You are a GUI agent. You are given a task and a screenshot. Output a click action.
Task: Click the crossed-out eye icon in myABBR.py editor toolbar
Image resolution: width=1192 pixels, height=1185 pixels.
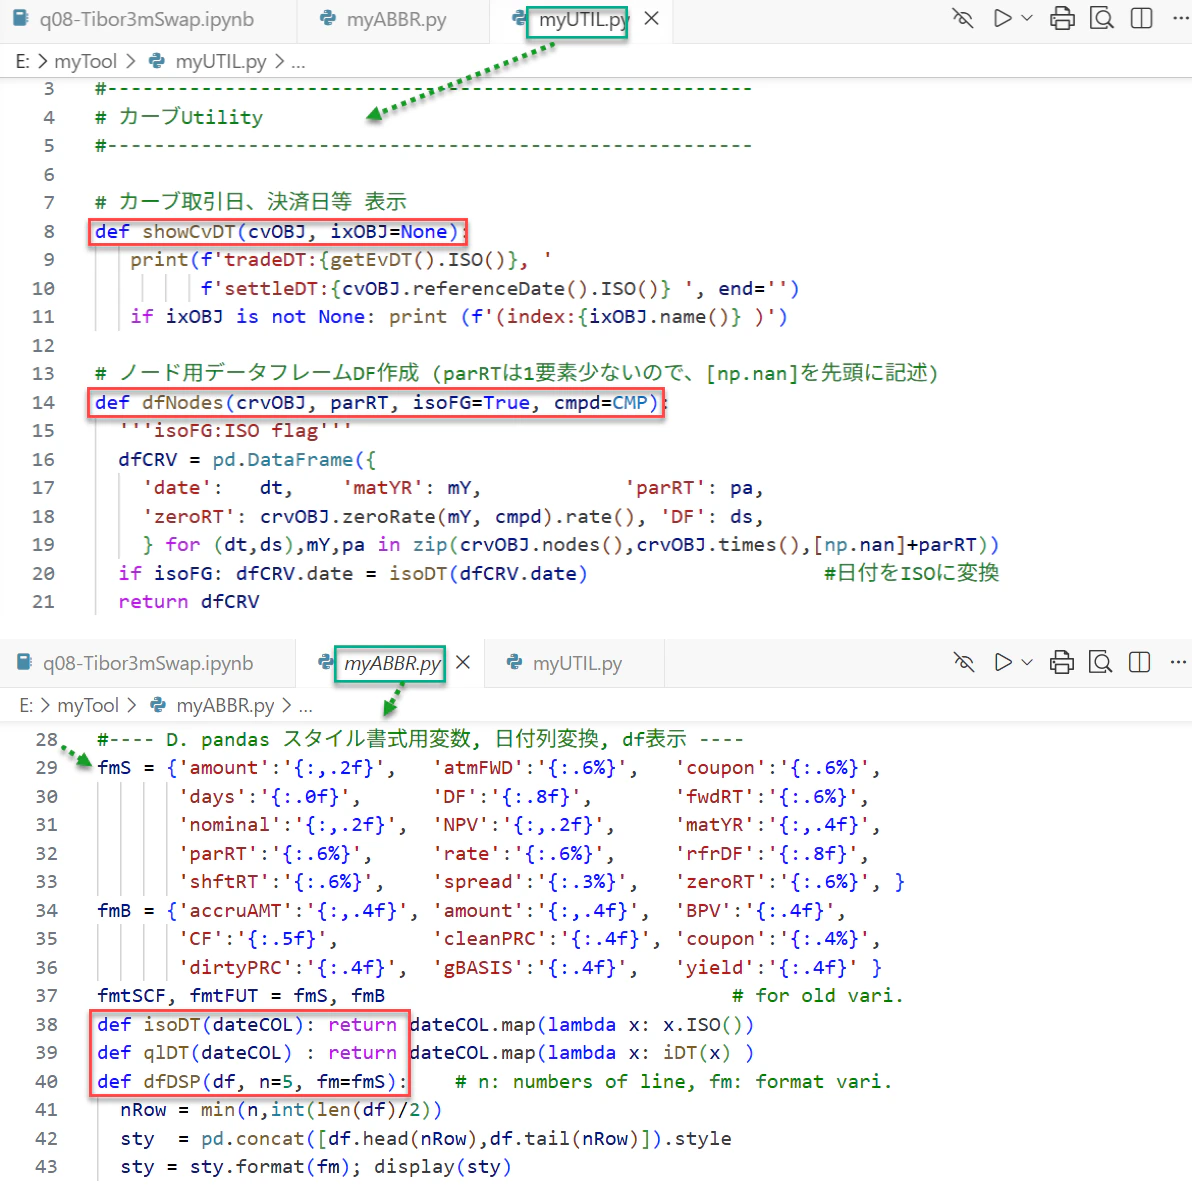[x=964, y=663]
